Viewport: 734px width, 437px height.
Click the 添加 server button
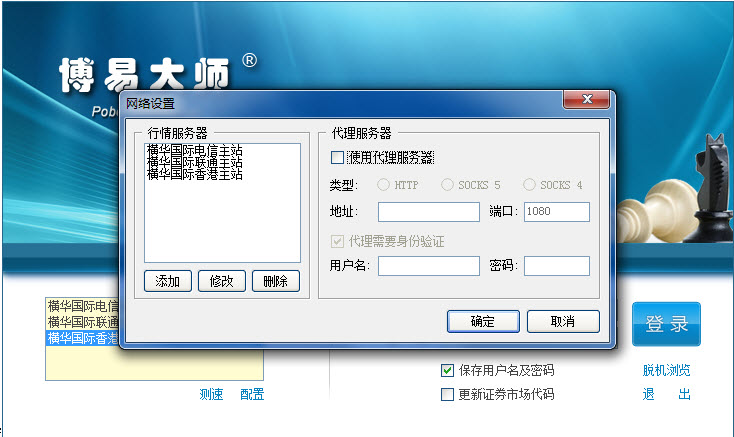point(168,281)
